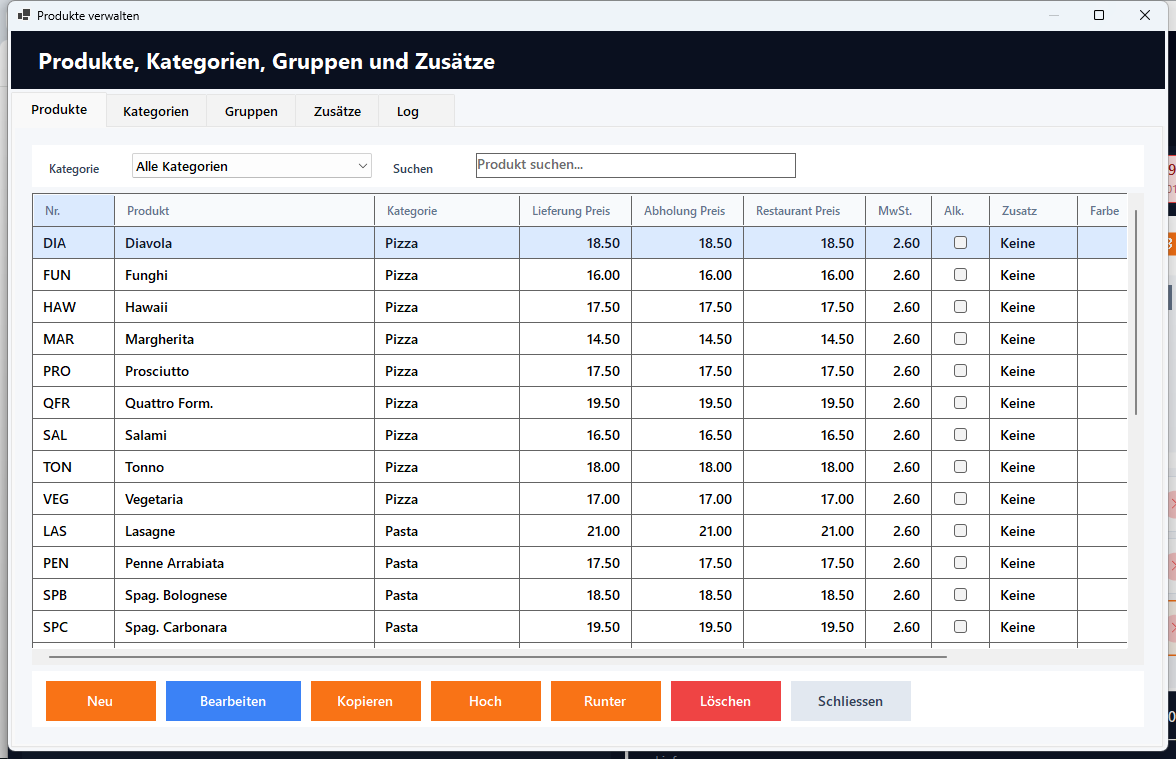Check the Alk. box for Tonno
Screen dimensions: 1176x759
(x=960, y=467)
